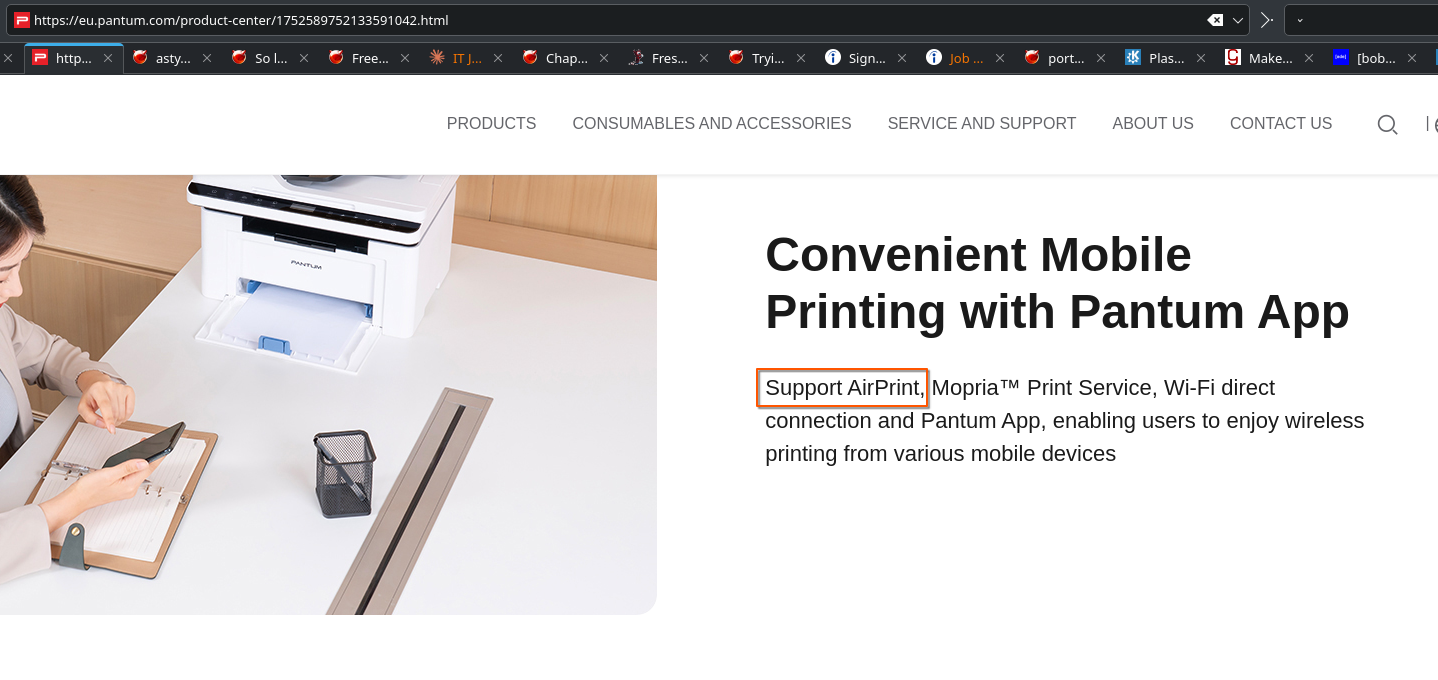Close the active Pantum tab

coord(108,58)
